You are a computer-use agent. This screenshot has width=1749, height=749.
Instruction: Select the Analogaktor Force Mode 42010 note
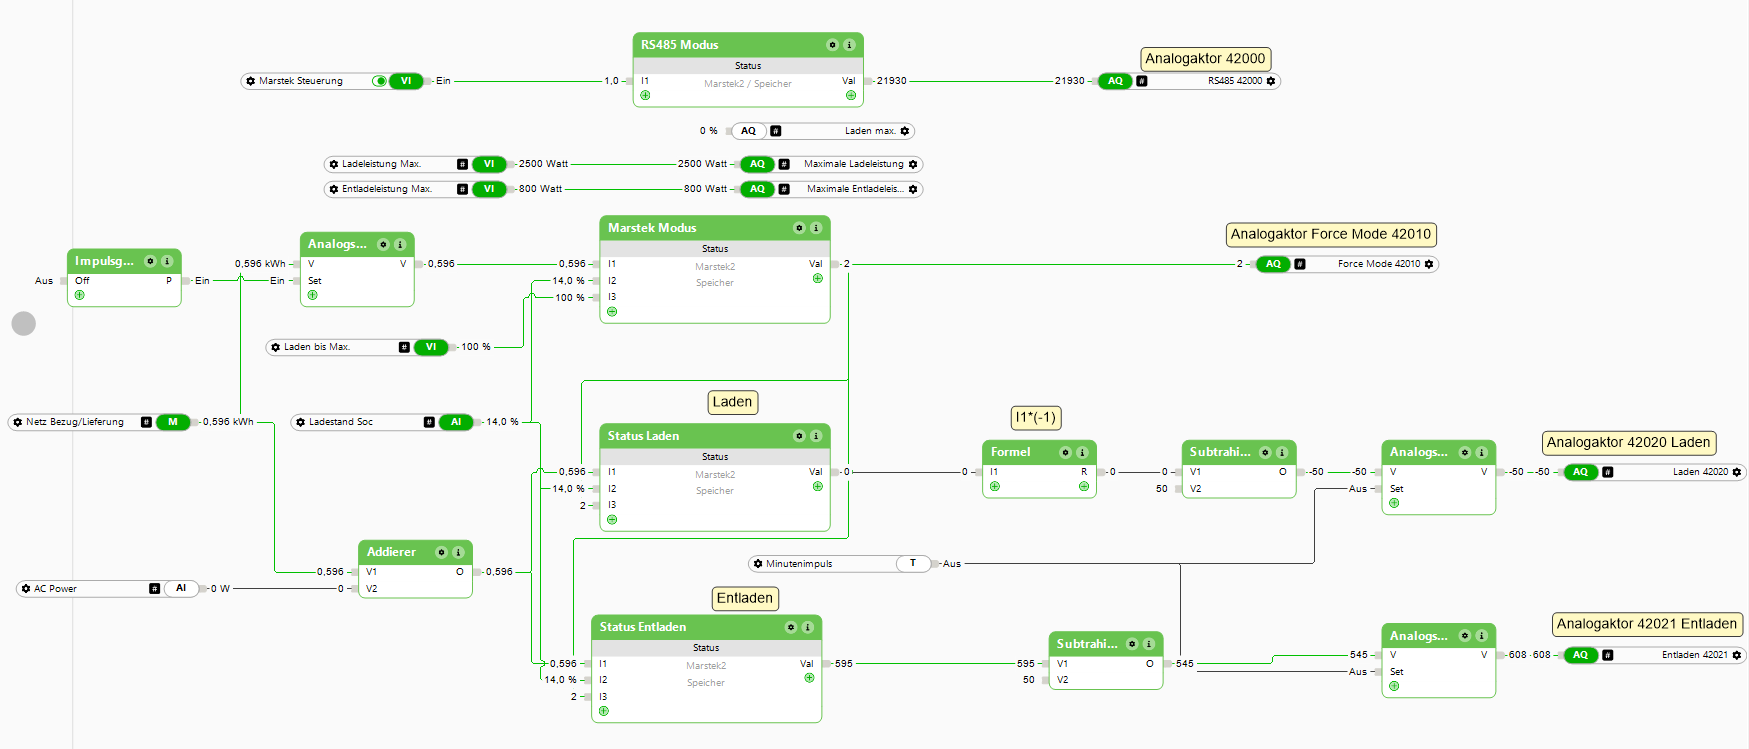(1331, 234)
